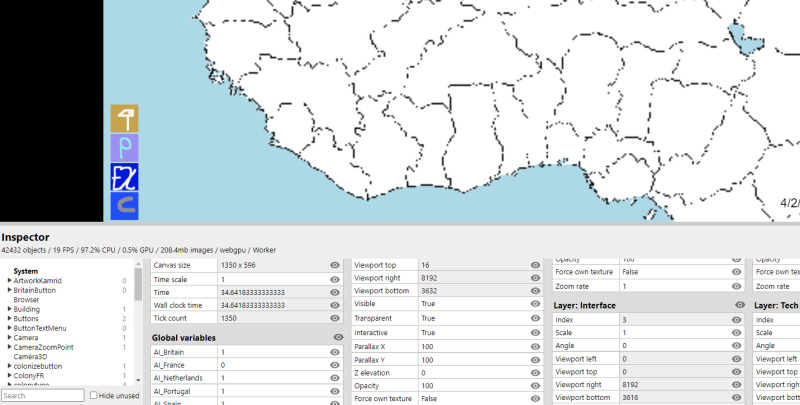Expand the ButtonTextMenu object node

[x=10, y=328]
